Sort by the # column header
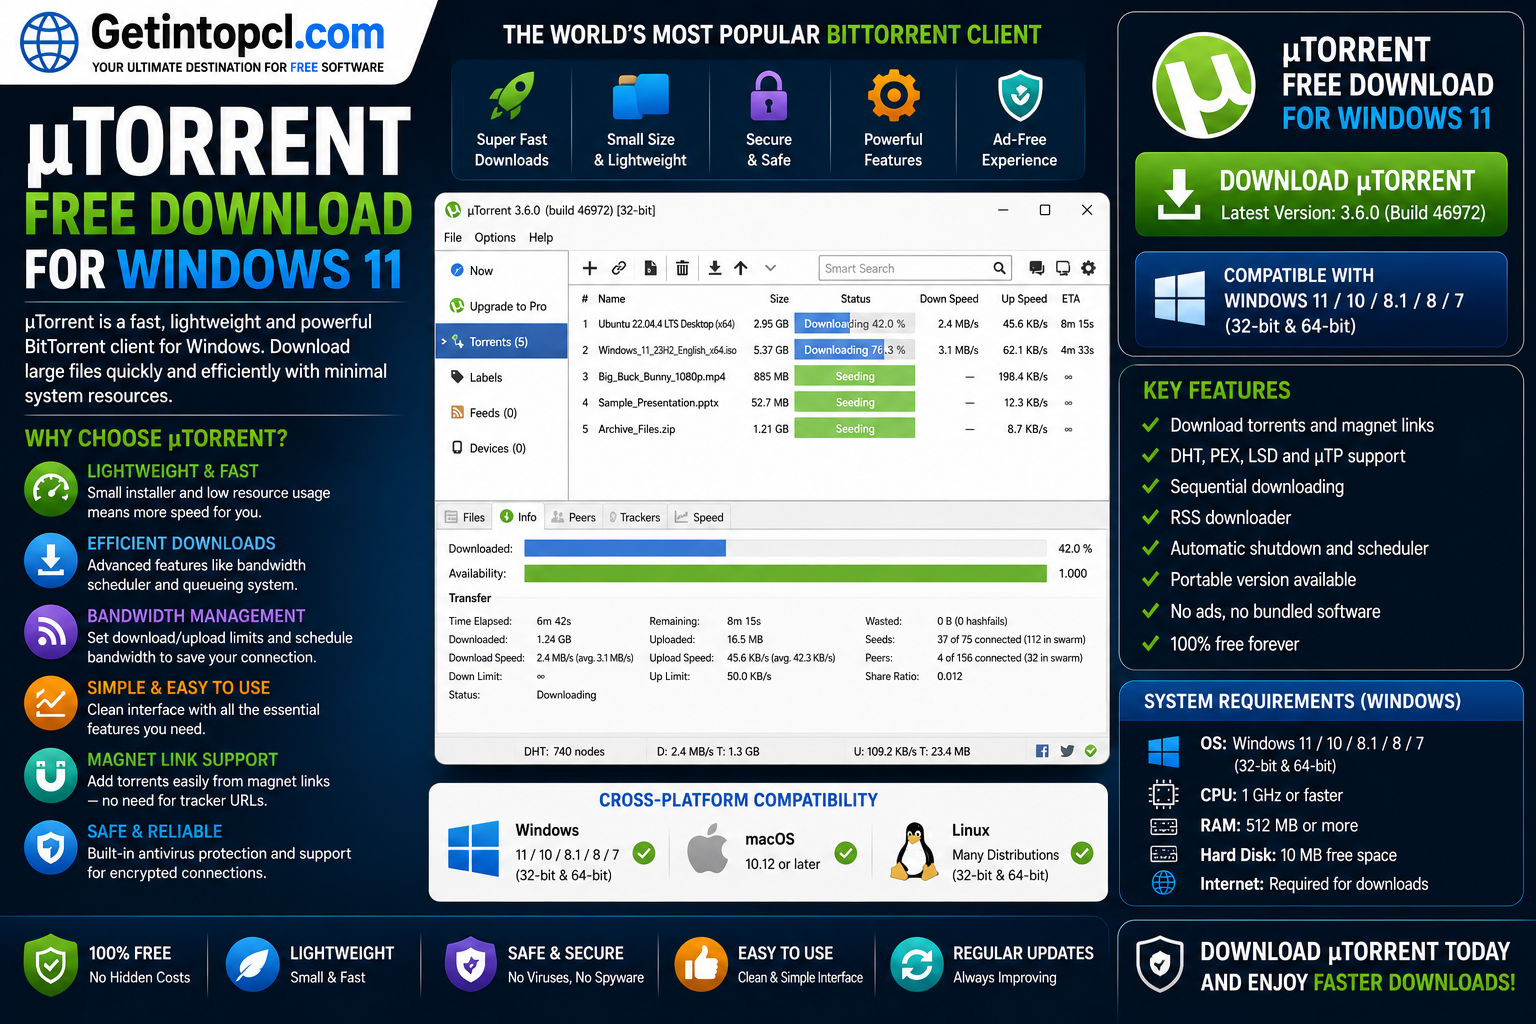1536x1024 pixels. (585, 299)
